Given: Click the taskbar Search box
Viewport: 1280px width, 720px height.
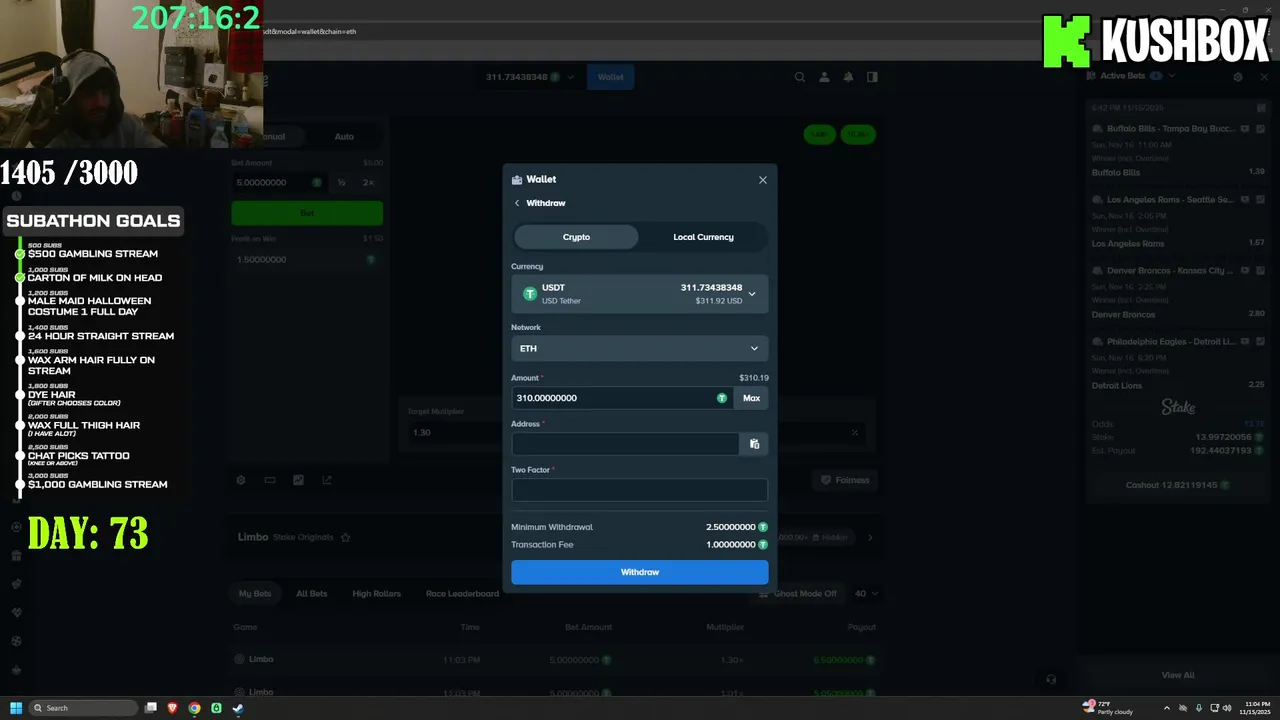Looking at the screenshot, I should (x=84, y=708).
